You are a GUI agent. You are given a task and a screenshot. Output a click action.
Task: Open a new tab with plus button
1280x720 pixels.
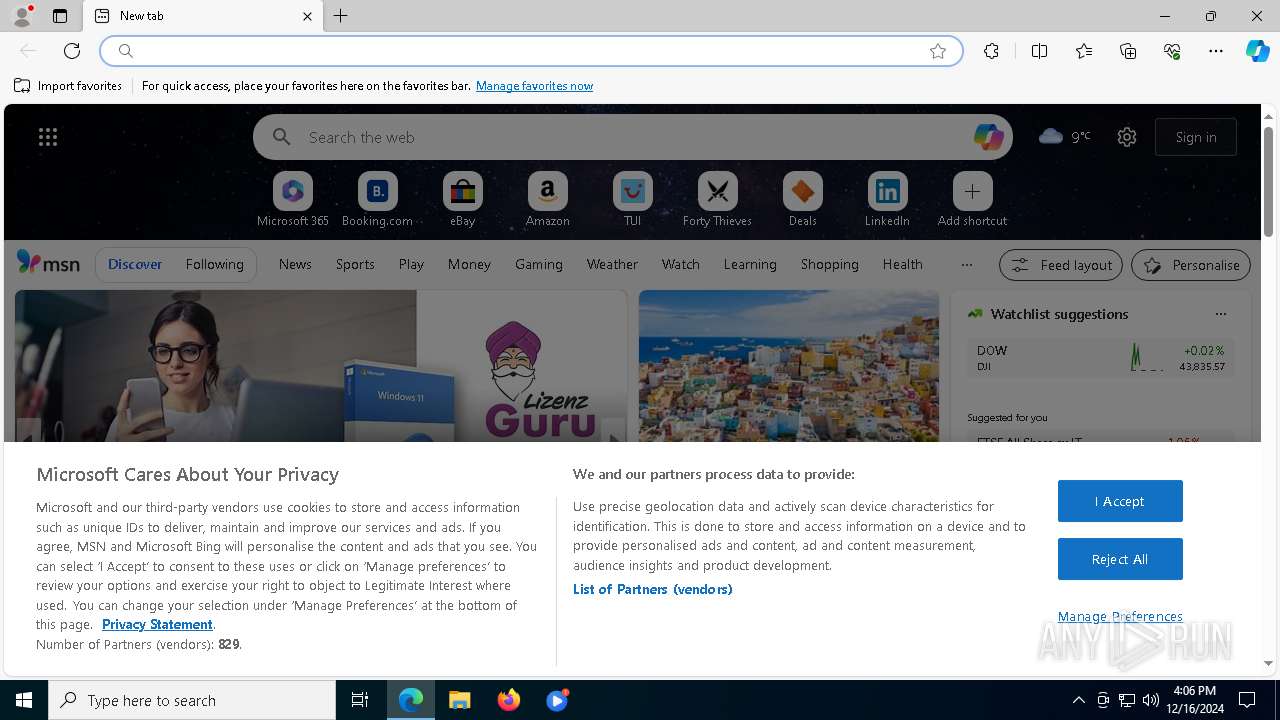[x=341, y=16]
